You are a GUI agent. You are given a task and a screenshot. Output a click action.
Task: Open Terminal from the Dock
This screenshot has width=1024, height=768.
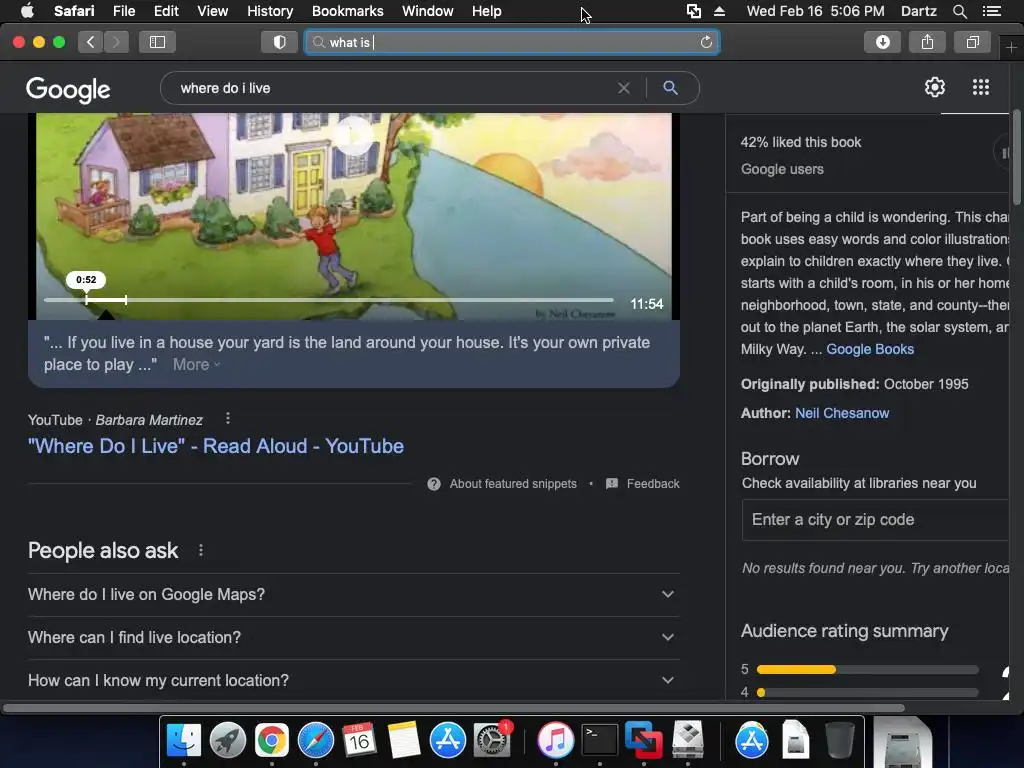600,740
